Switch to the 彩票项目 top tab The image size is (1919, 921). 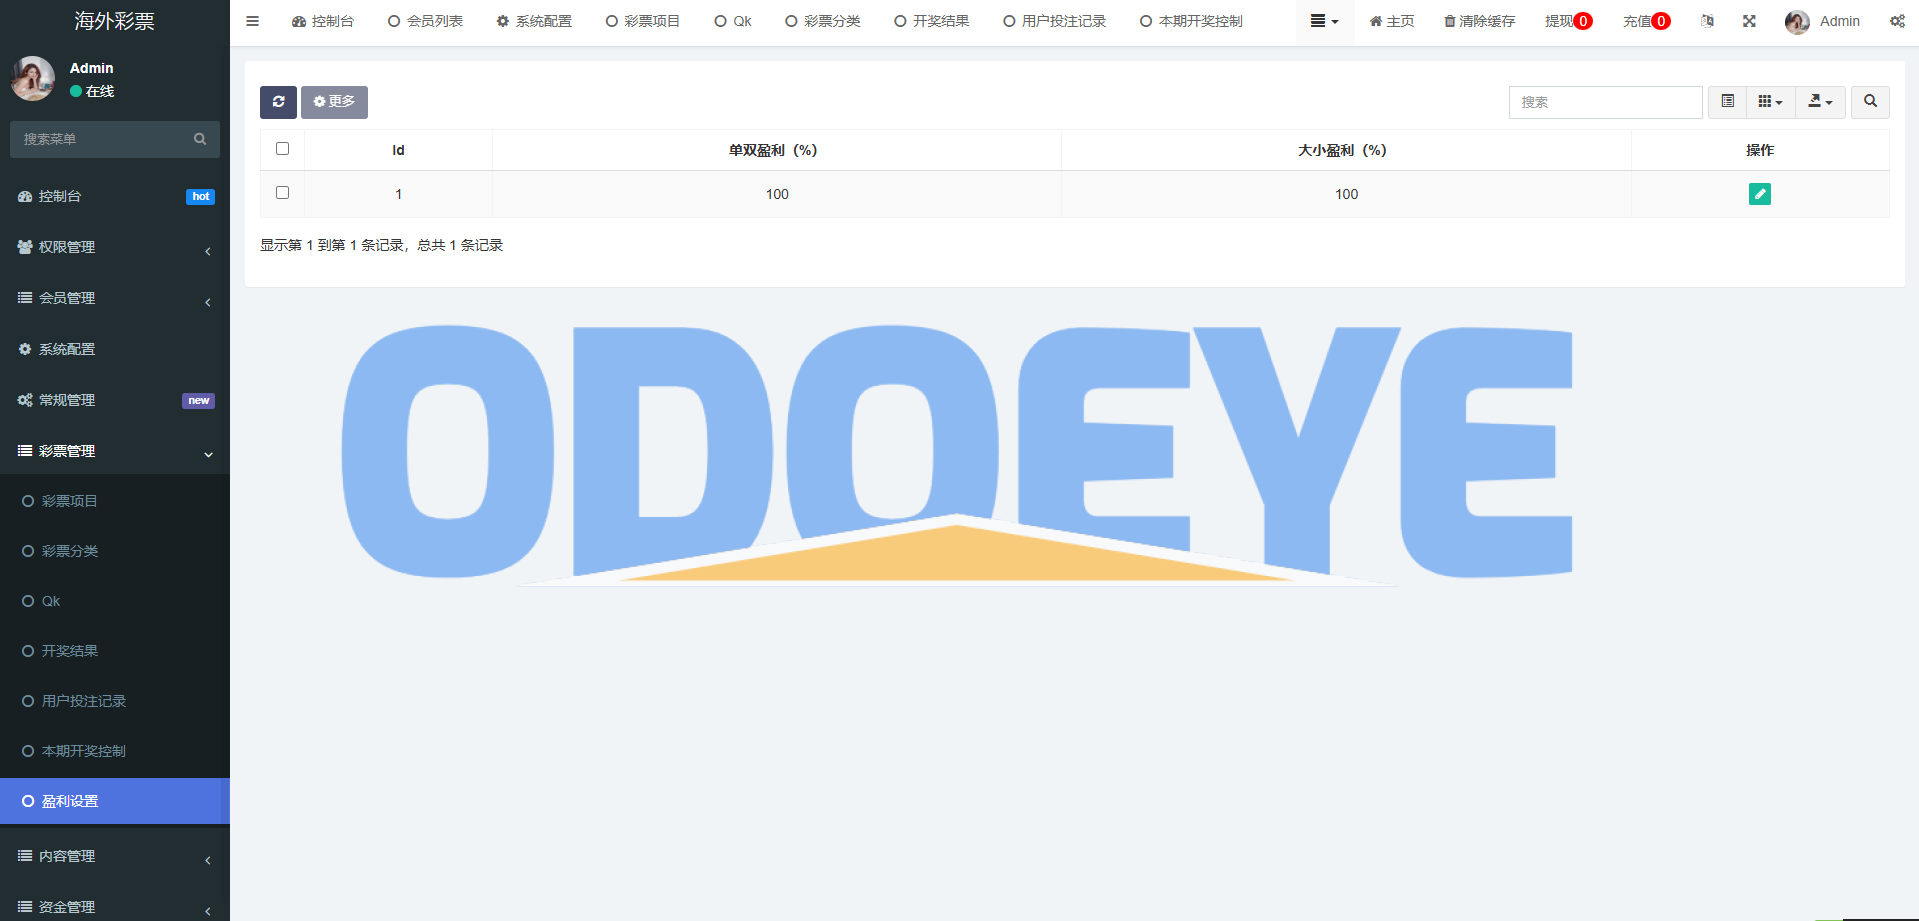(643, 21)
